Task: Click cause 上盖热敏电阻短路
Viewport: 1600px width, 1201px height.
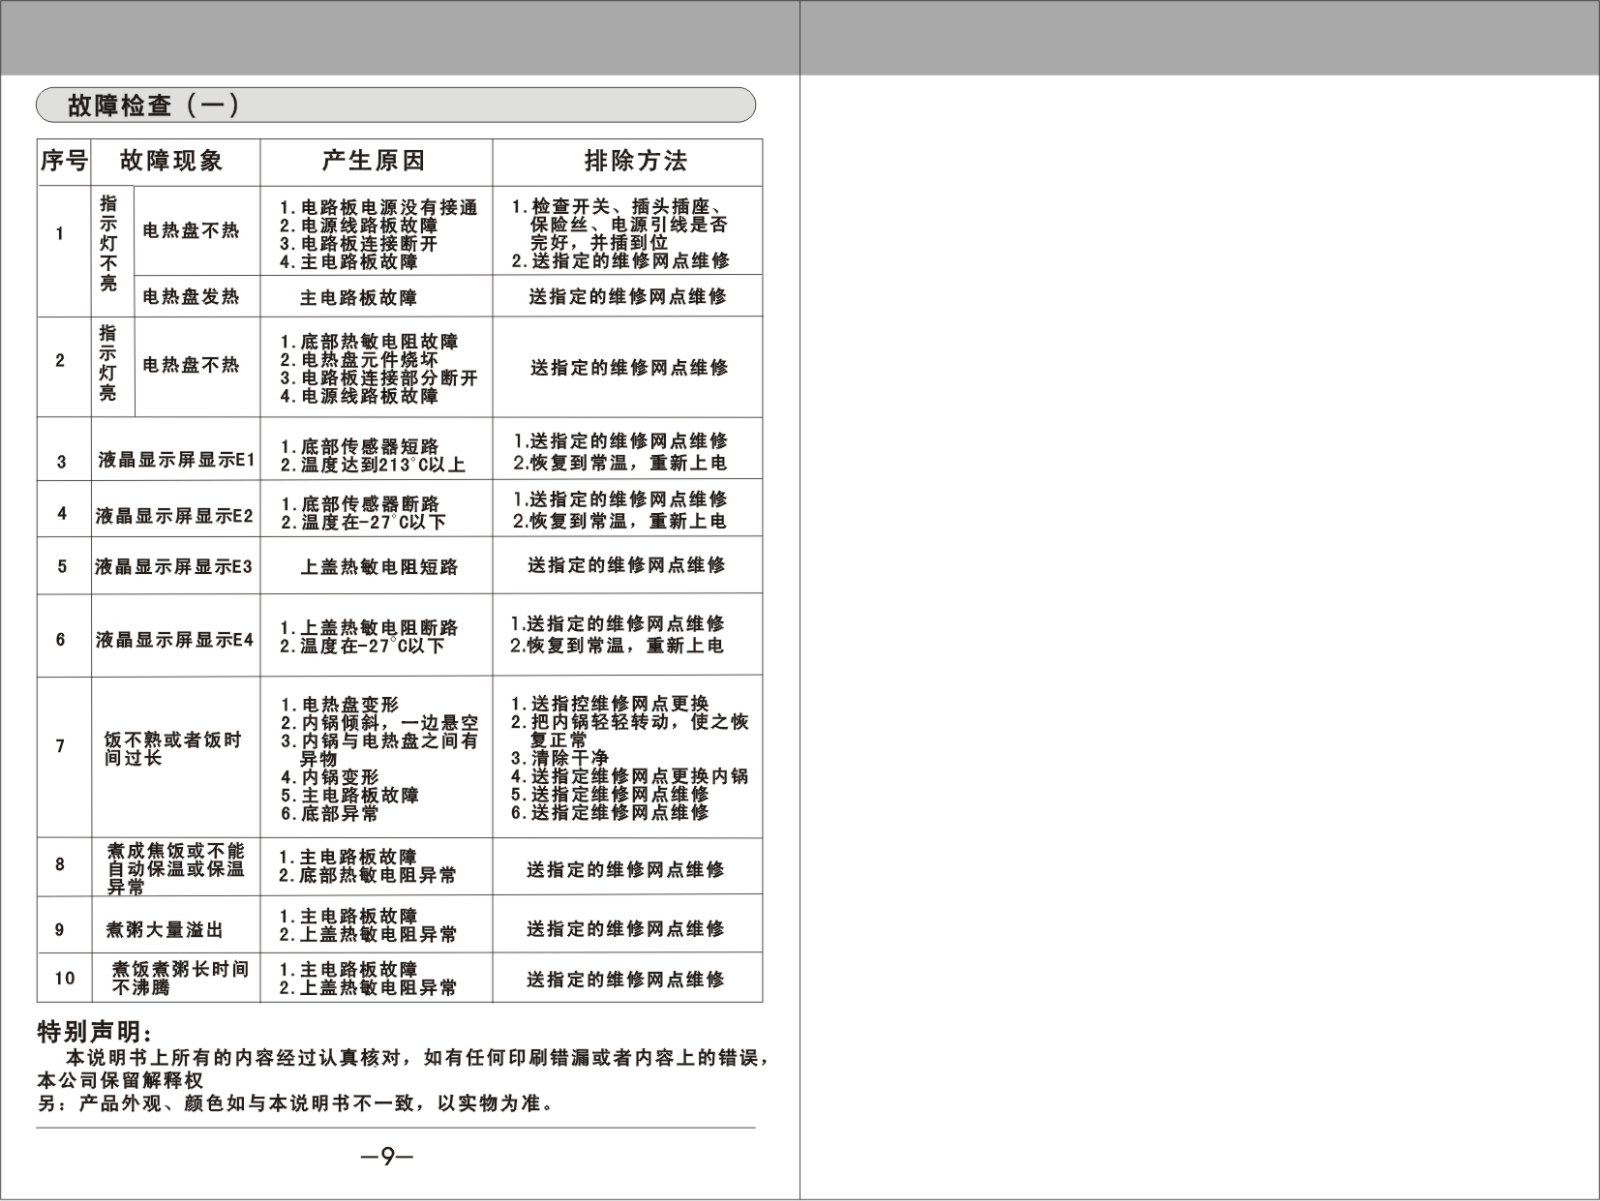Action: click(379, 567)
